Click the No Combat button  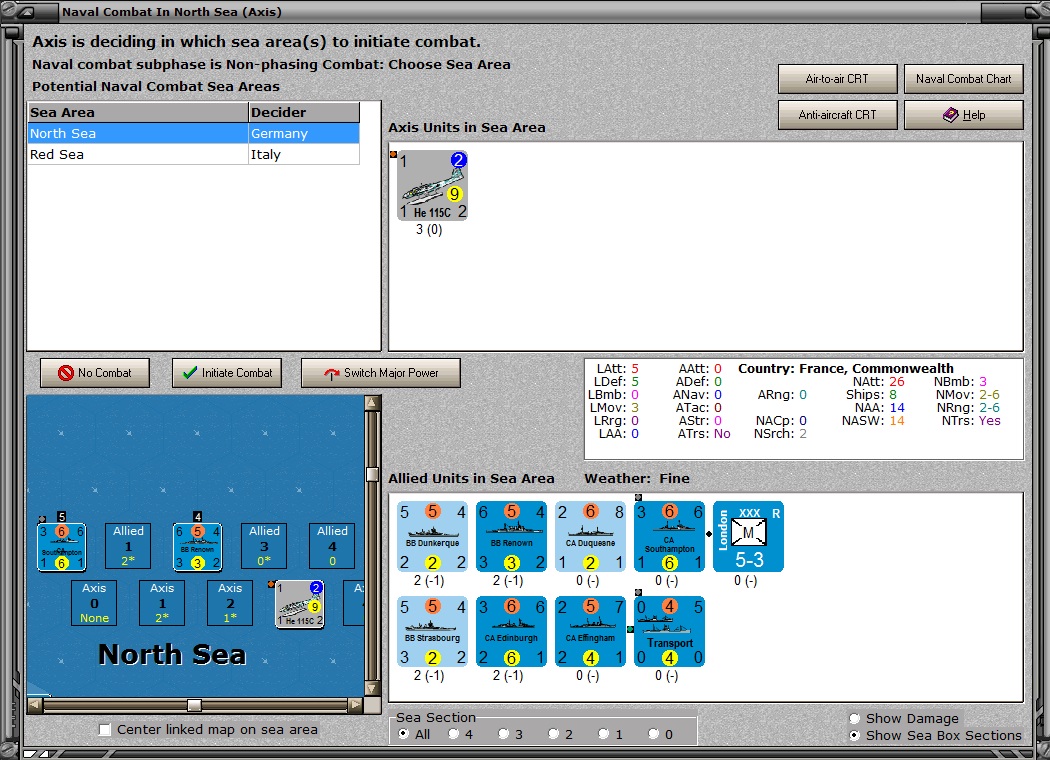94,373
